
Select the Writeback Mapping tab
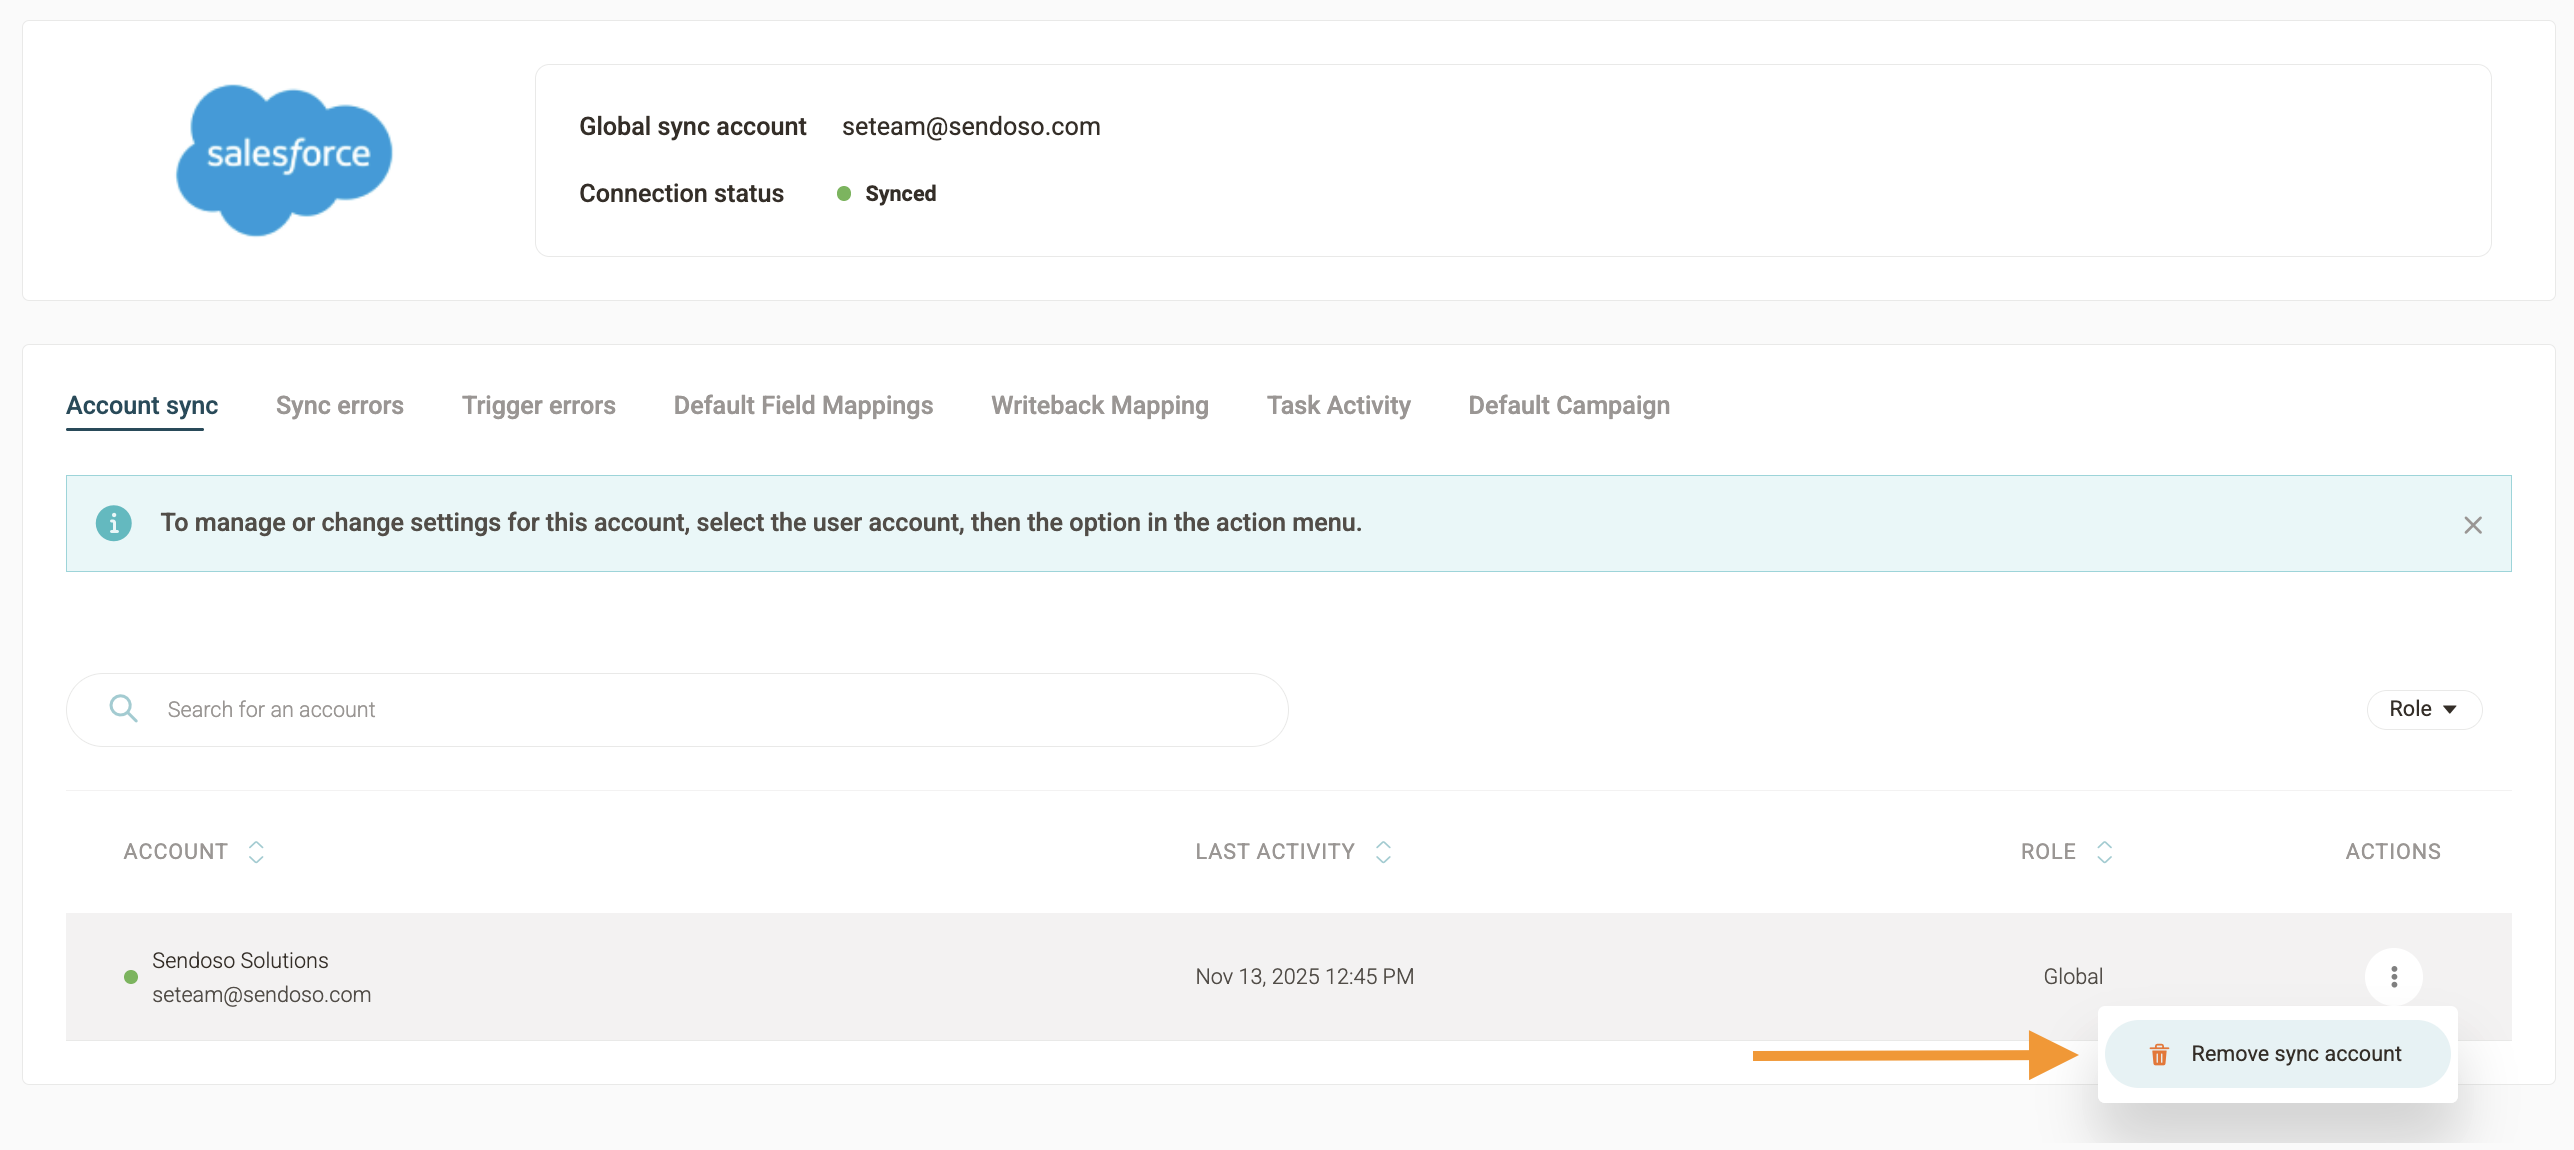click(1100, 405)
